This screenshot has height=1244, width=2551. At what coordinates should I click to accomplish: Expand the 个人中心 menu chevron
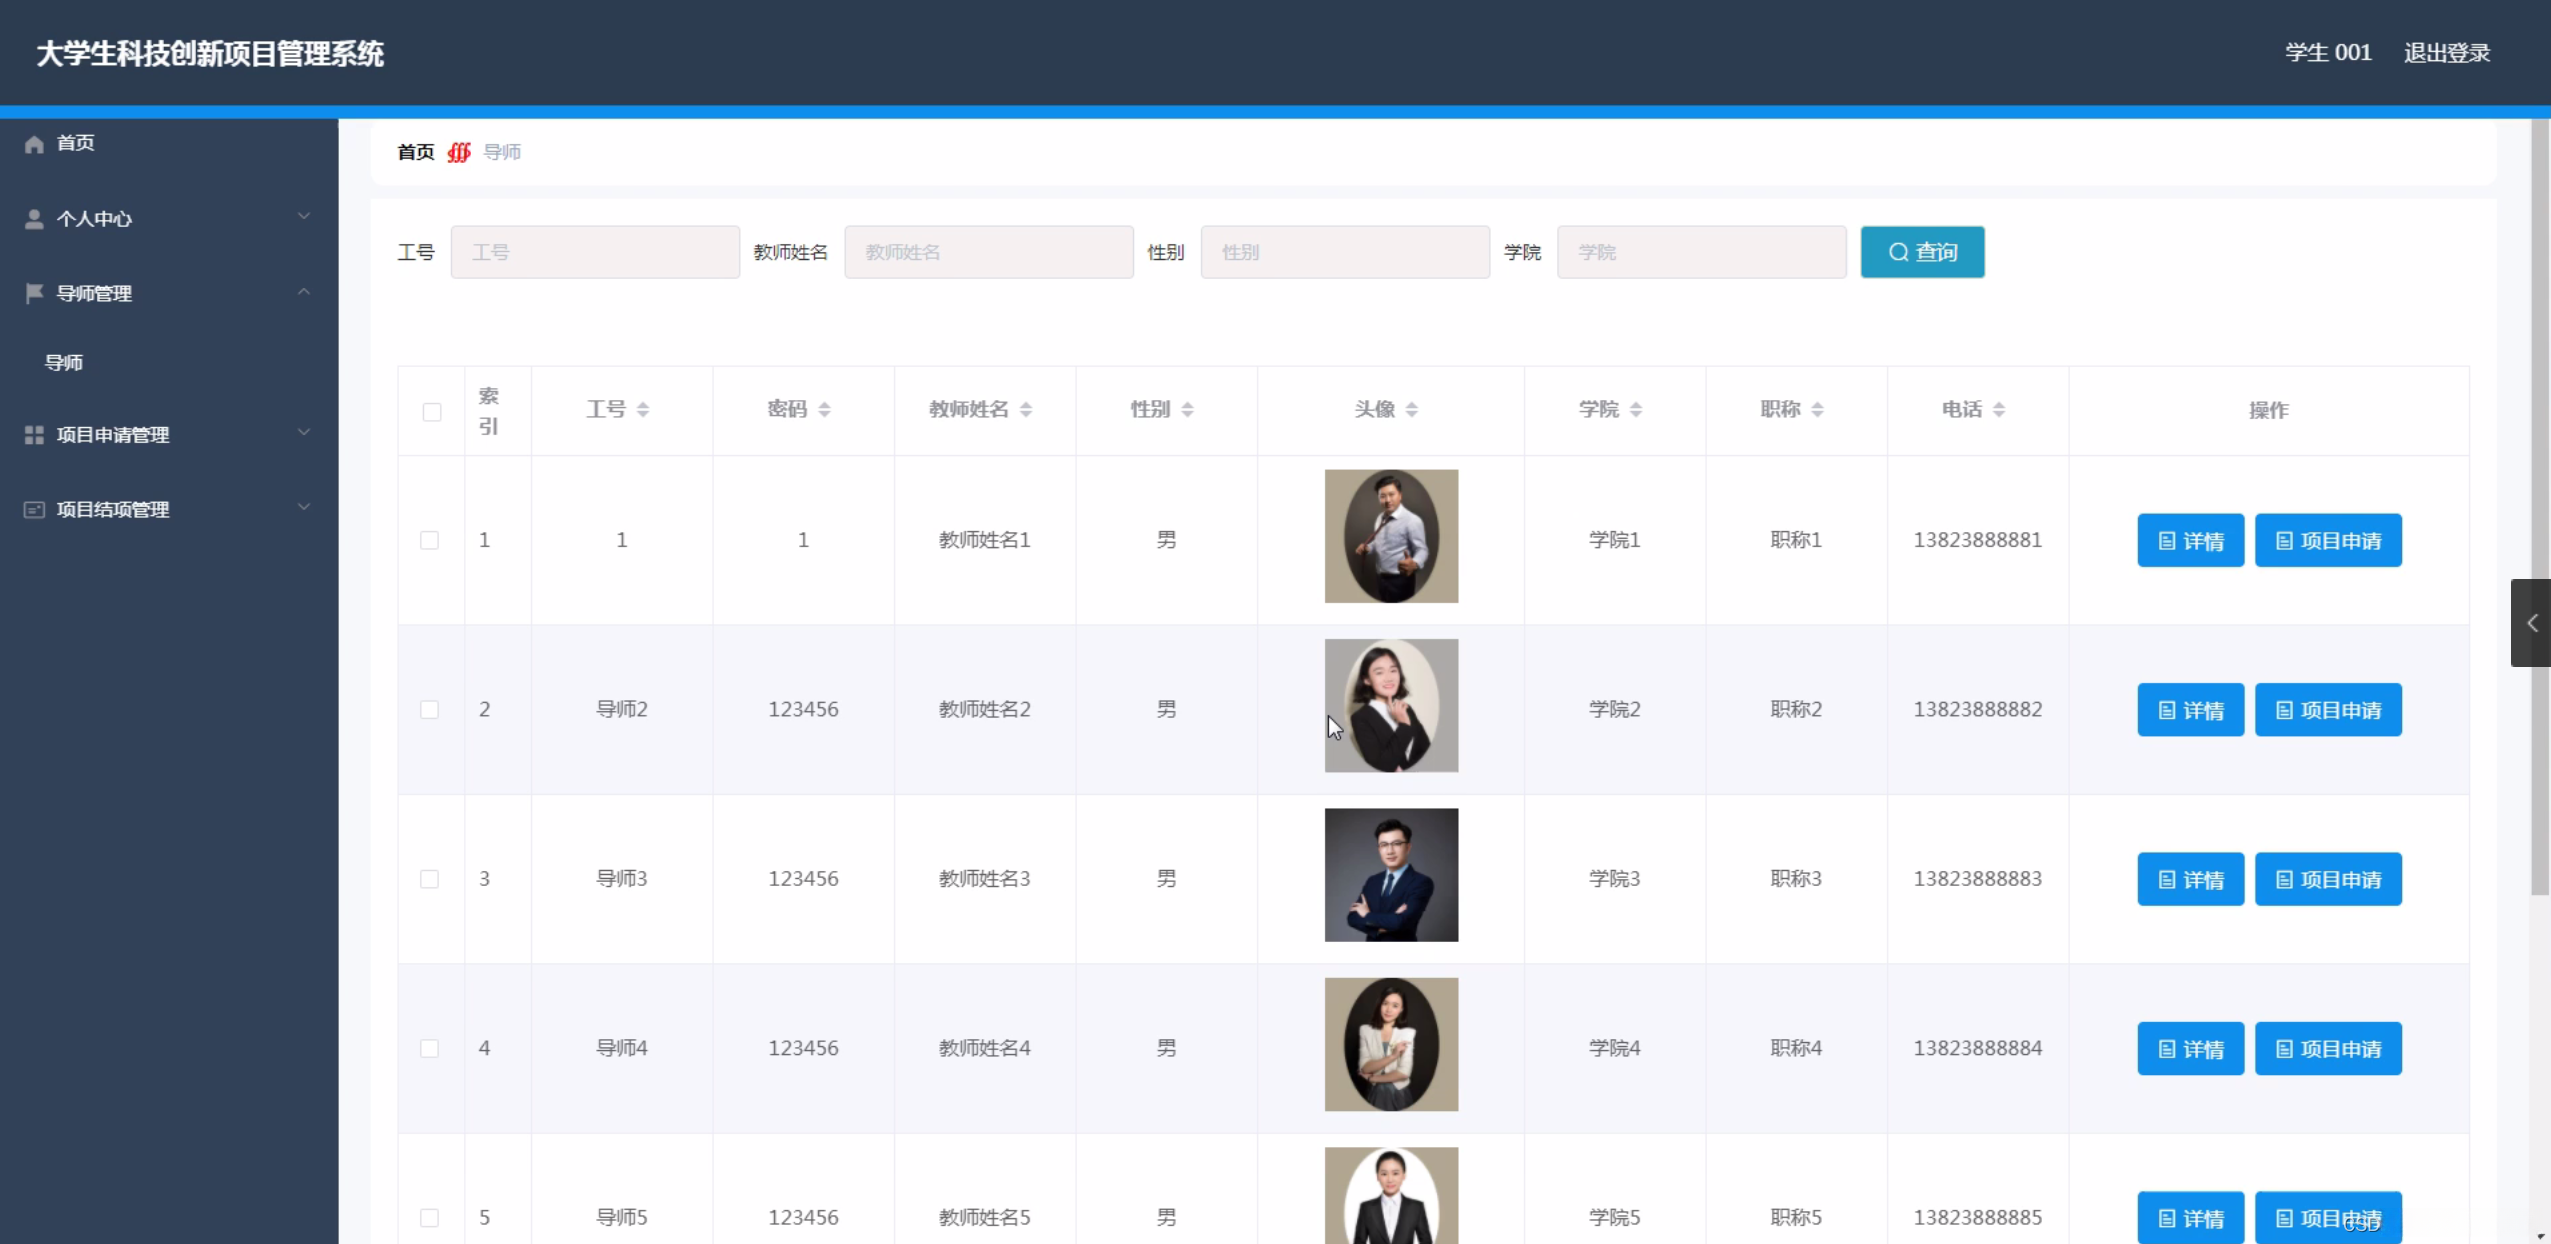pos(304,217)
